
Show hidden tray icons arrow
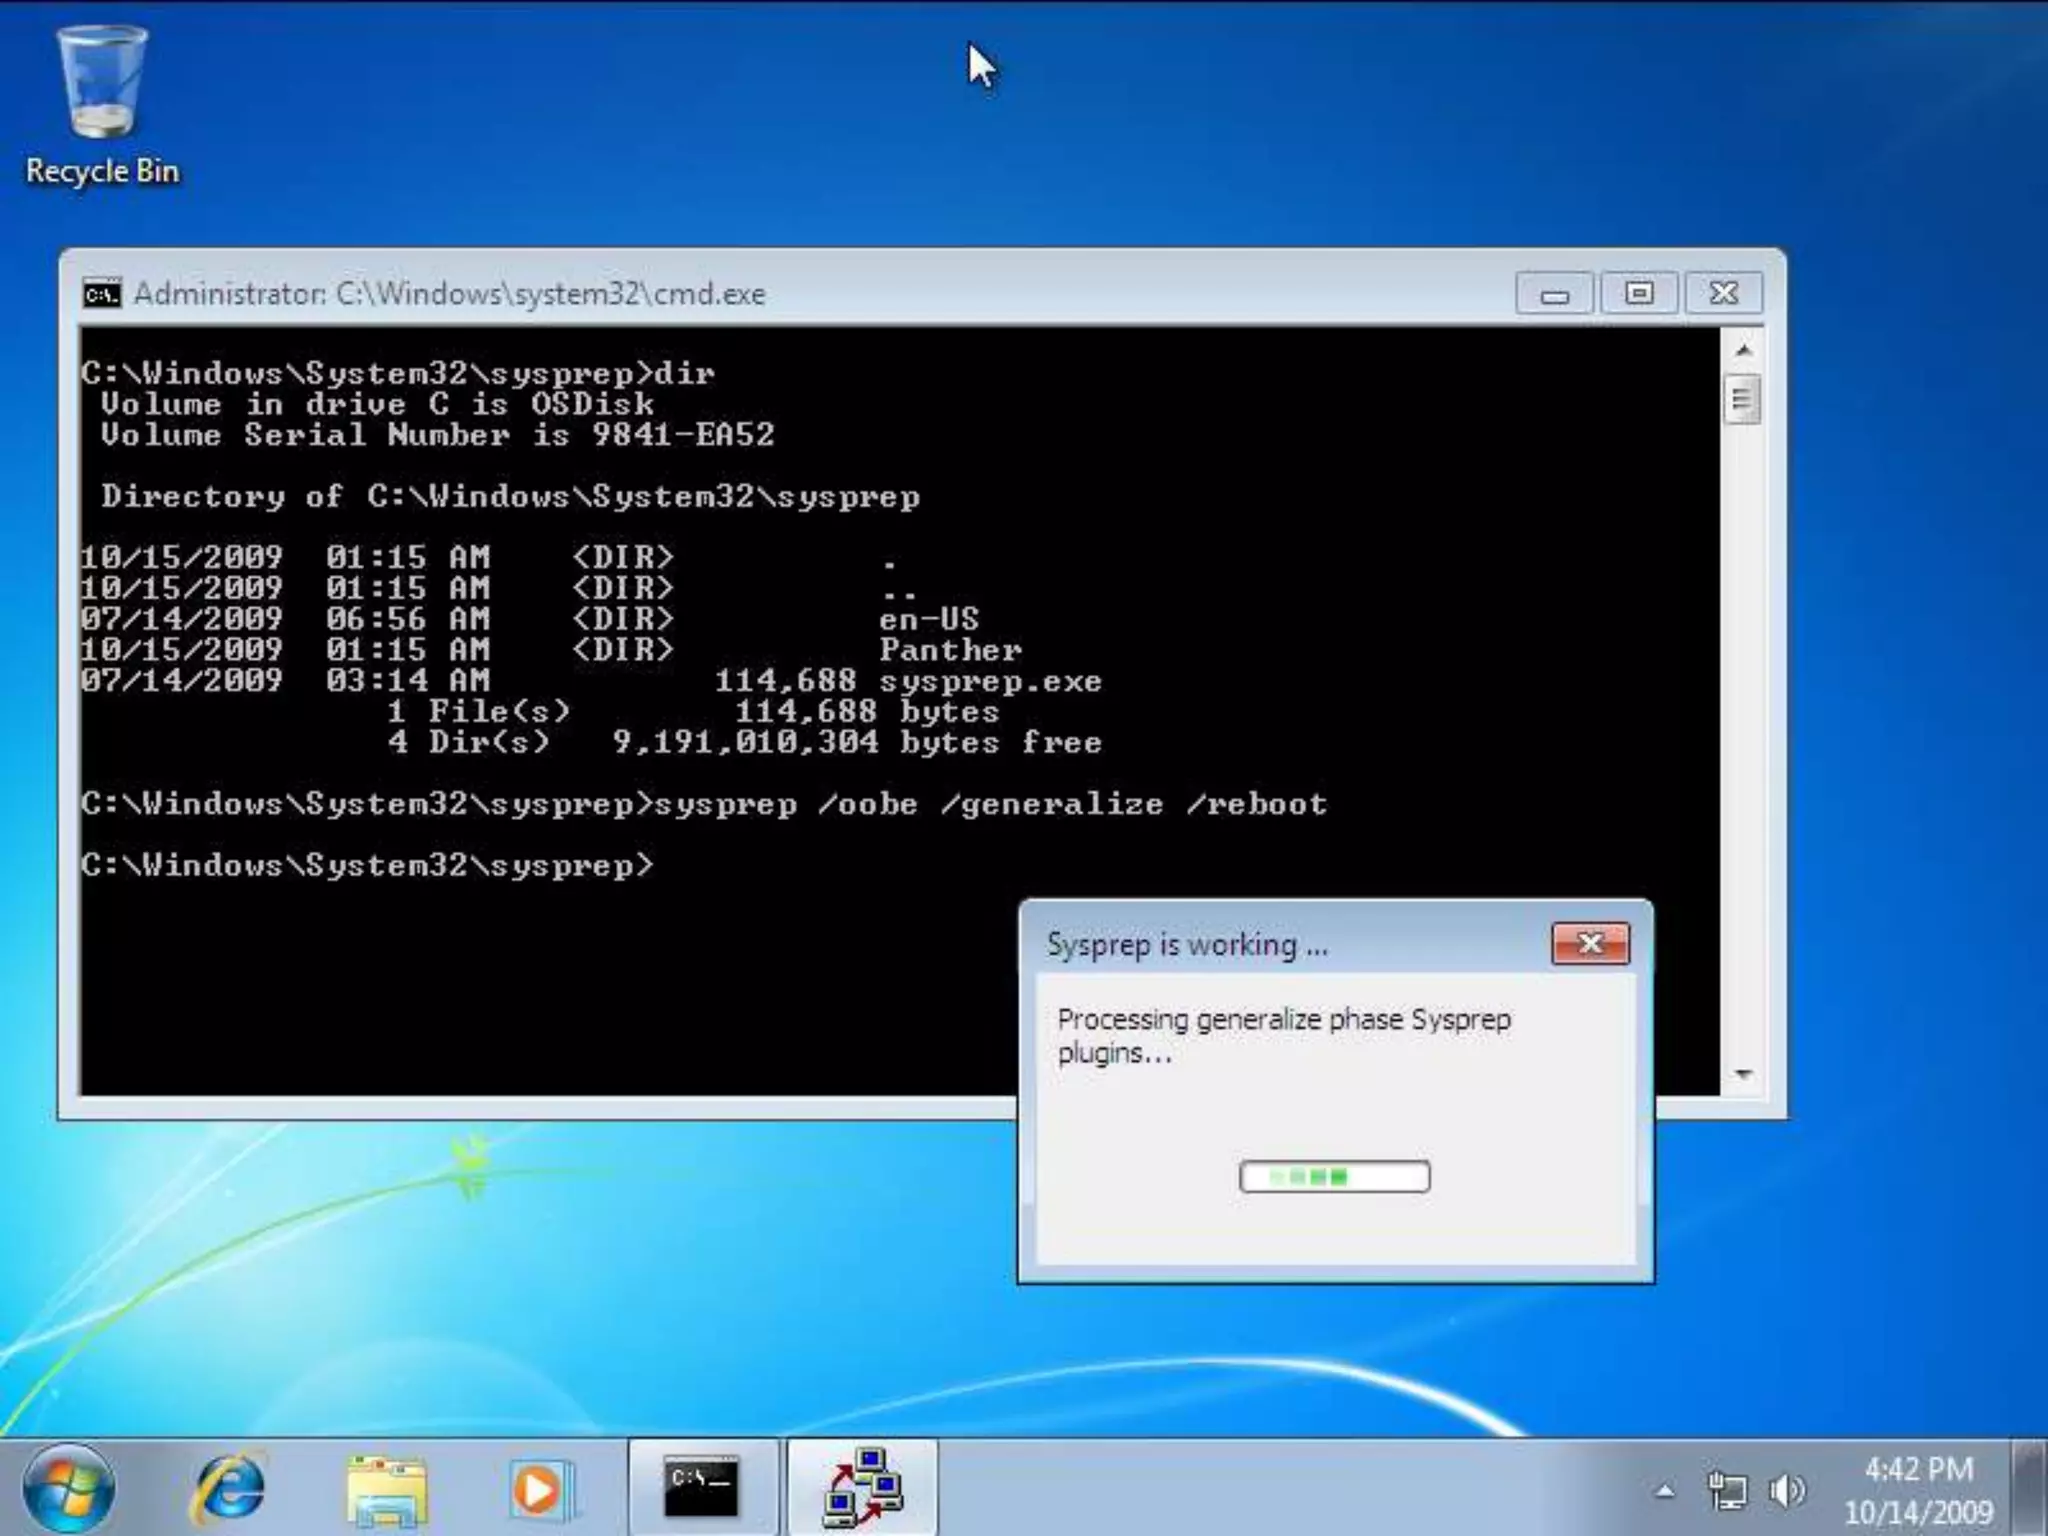pos(1664,1491)
